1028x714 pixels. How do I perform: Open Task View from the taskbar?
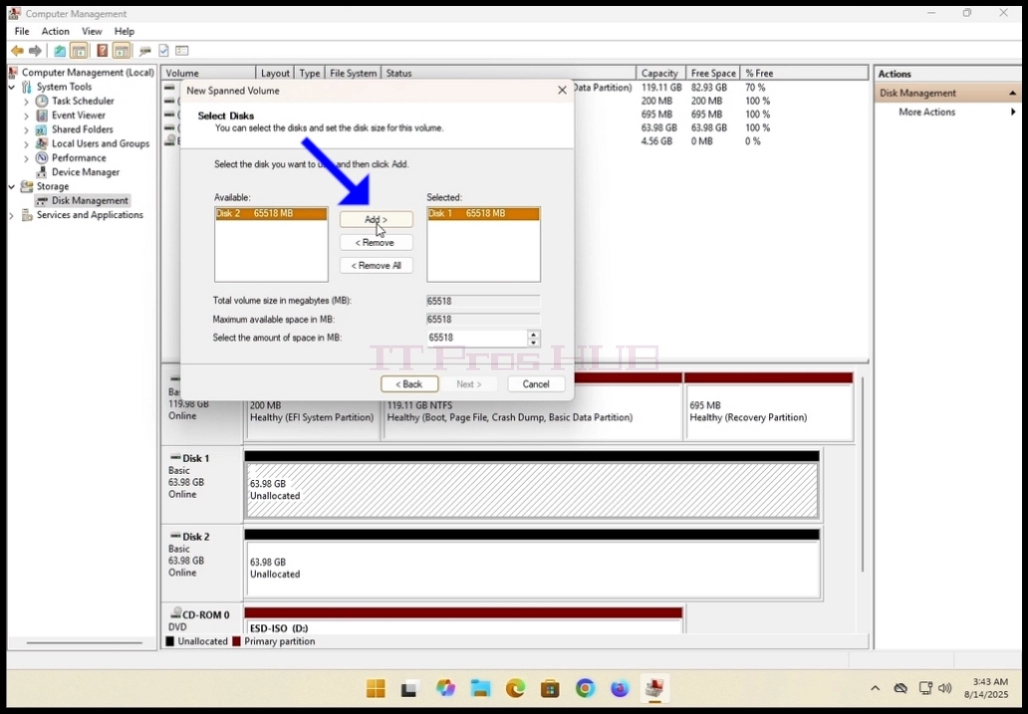tap(410, 688)
